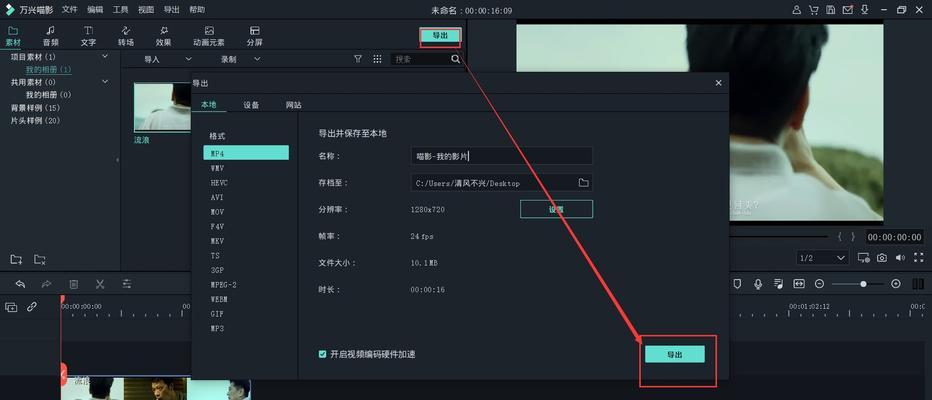Viewport: 932px width, 400px height.
Task: Click the delete folder icon
Action: 40,259
